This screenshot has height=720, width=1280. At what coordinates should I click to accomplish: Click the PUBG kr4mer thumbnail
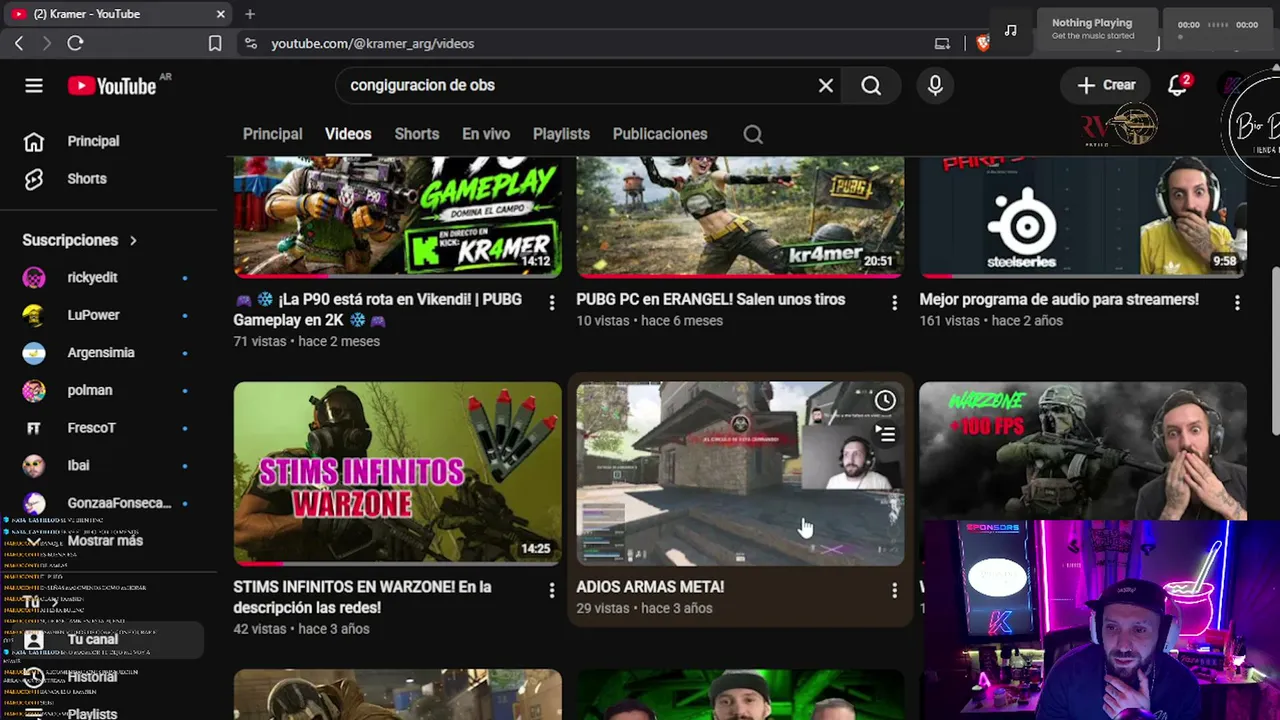[740, 217]
